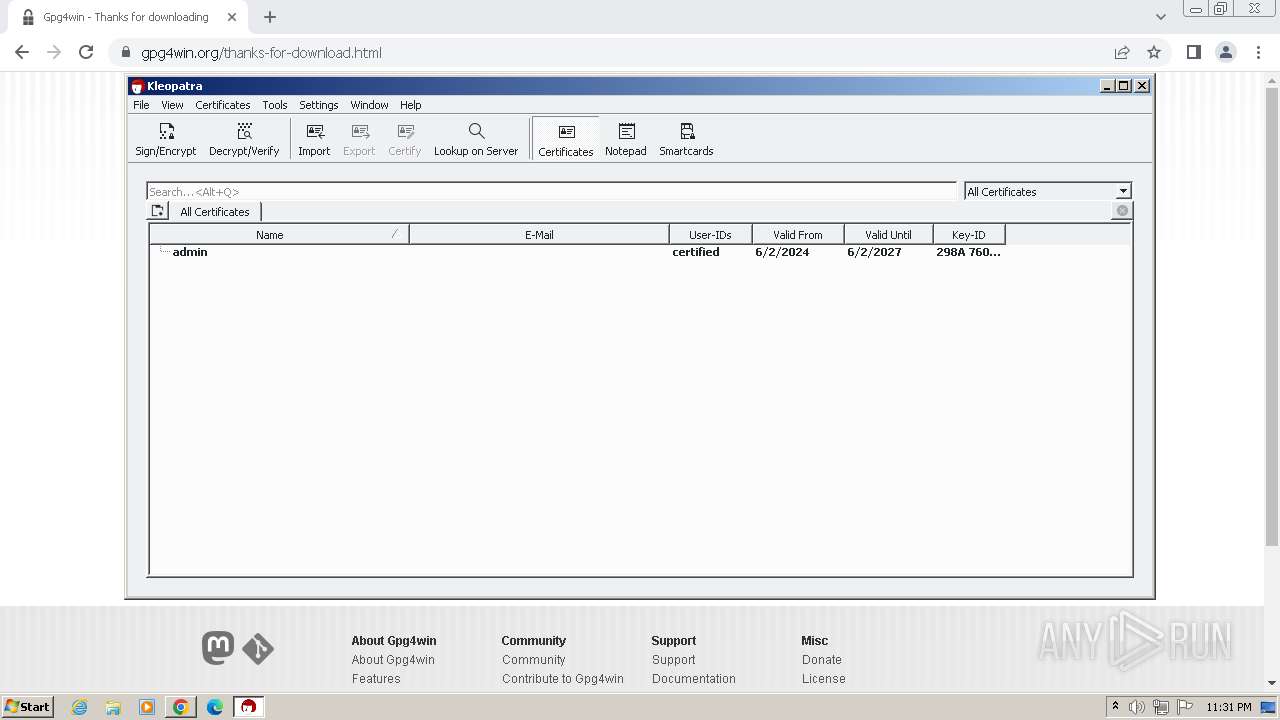
Task: Expand the All Certificates filter dropdown
Action: 1123,191
